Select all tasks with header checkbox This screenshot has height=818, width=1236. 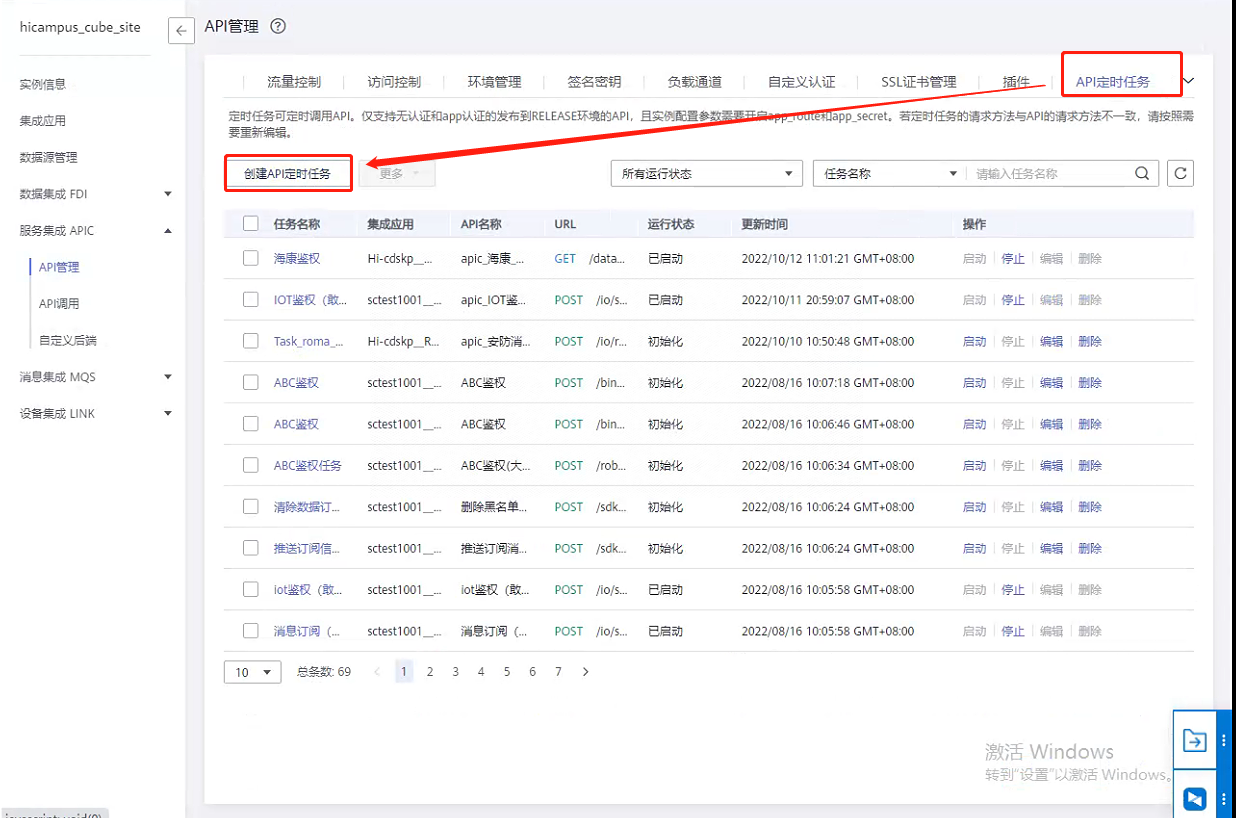[x=251, y=224]
